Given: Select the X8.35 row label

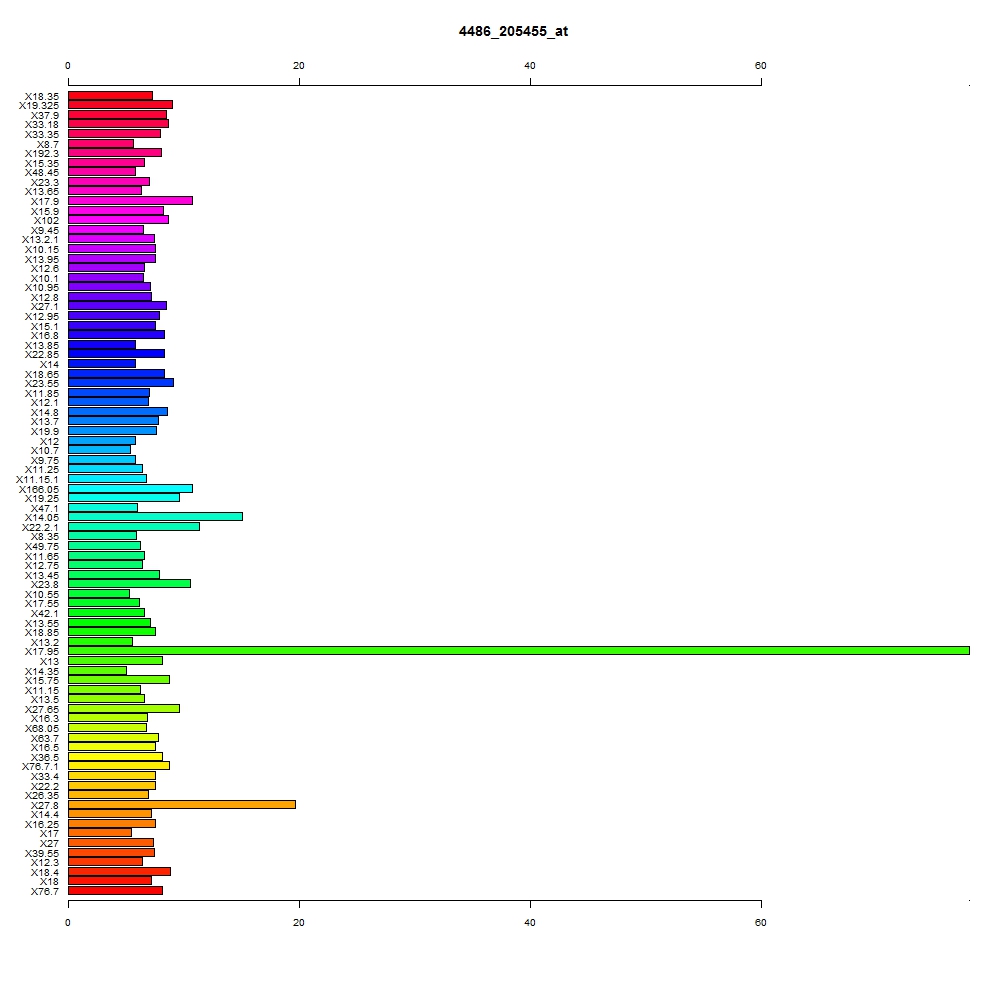Looking at the screenshot, I should [45, 536].
